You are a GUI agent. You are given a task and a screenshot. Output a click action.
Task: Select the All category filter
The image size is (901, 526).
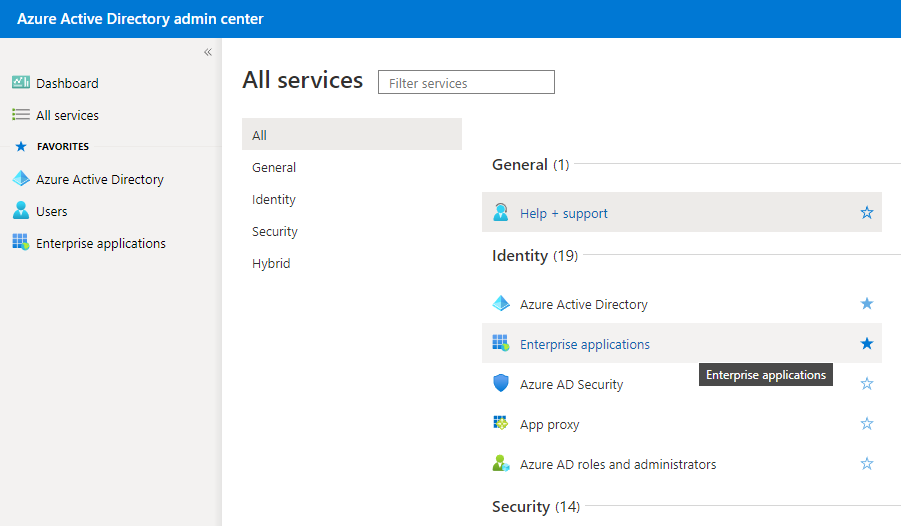coord(352,134)
